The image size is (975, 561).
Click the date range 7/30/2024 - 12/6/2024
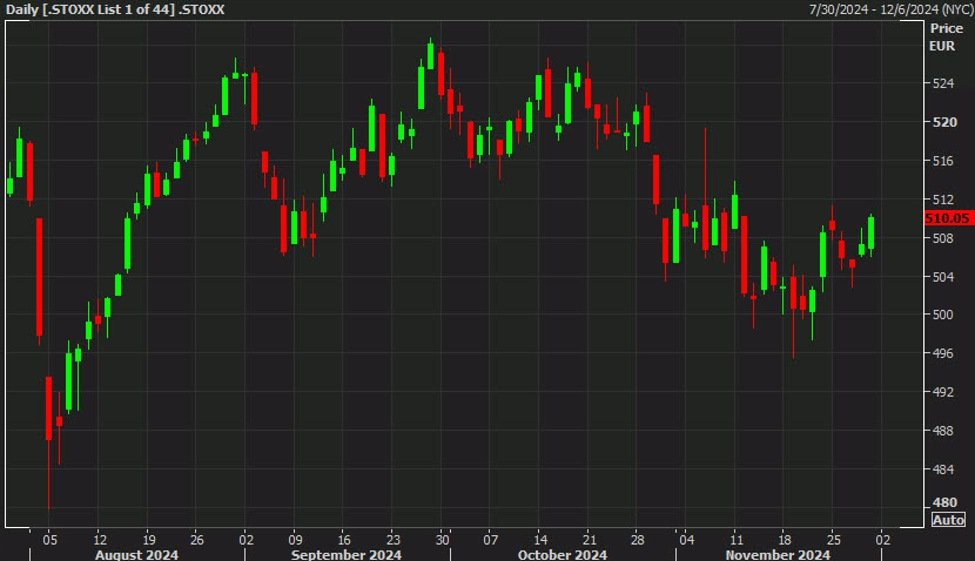(891, 9)
